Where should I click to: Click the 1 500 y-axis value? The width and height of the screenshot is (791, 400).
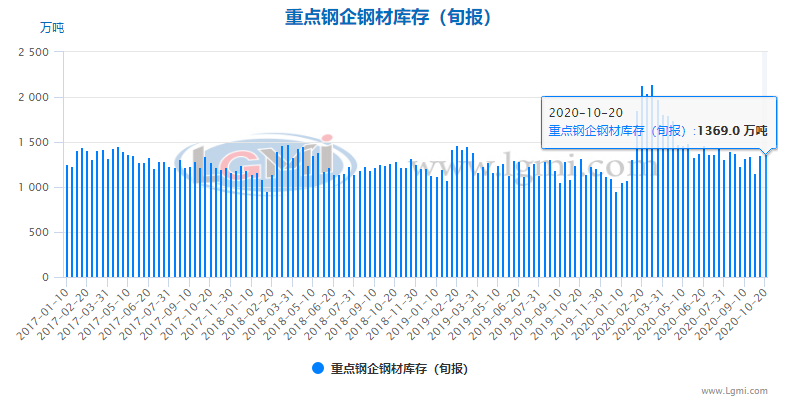click(x=33, y=142)
